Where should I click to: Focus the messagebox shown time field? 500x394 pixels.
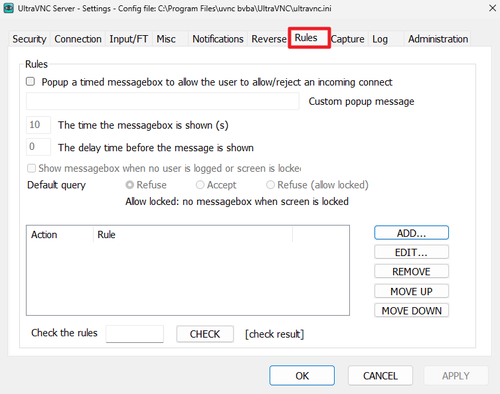tap(38, 125)
